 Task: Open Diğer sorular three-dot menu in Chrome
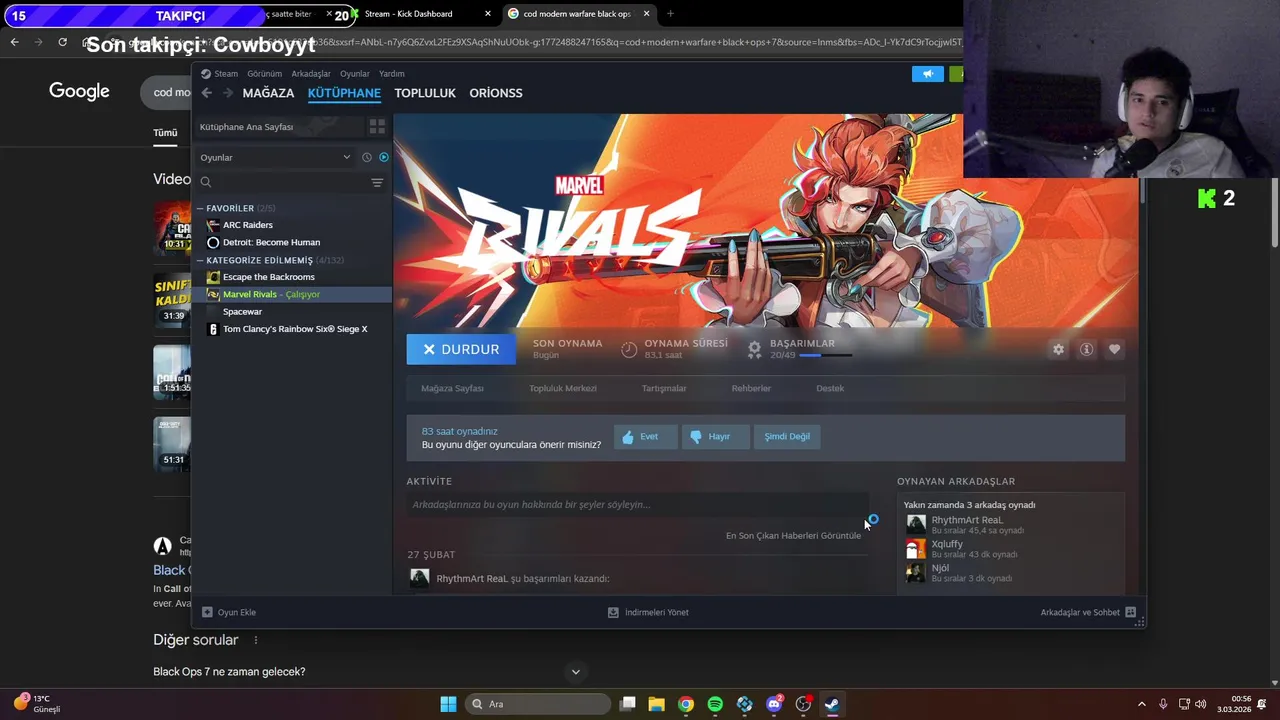(x=256, y=640)
